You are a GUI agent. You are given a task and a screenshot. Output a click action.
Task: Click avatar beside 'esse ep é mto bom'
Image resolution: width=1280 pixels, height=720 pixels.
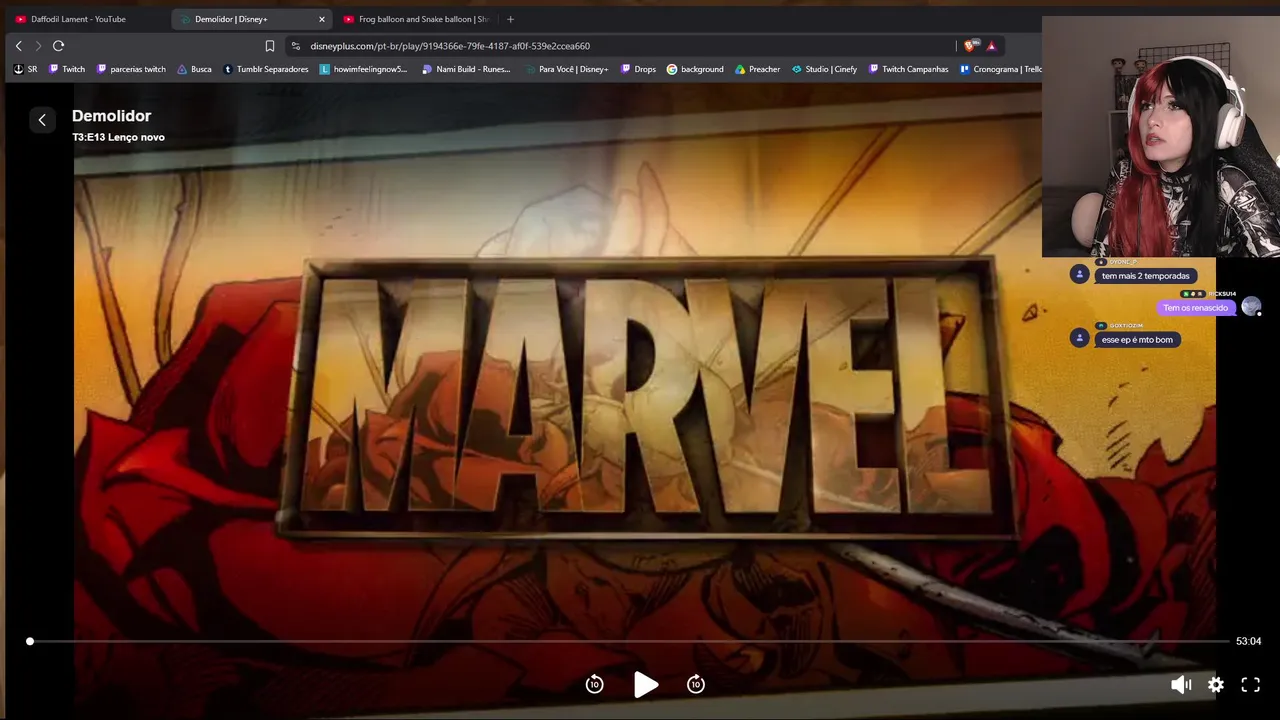pos(1079,338)
